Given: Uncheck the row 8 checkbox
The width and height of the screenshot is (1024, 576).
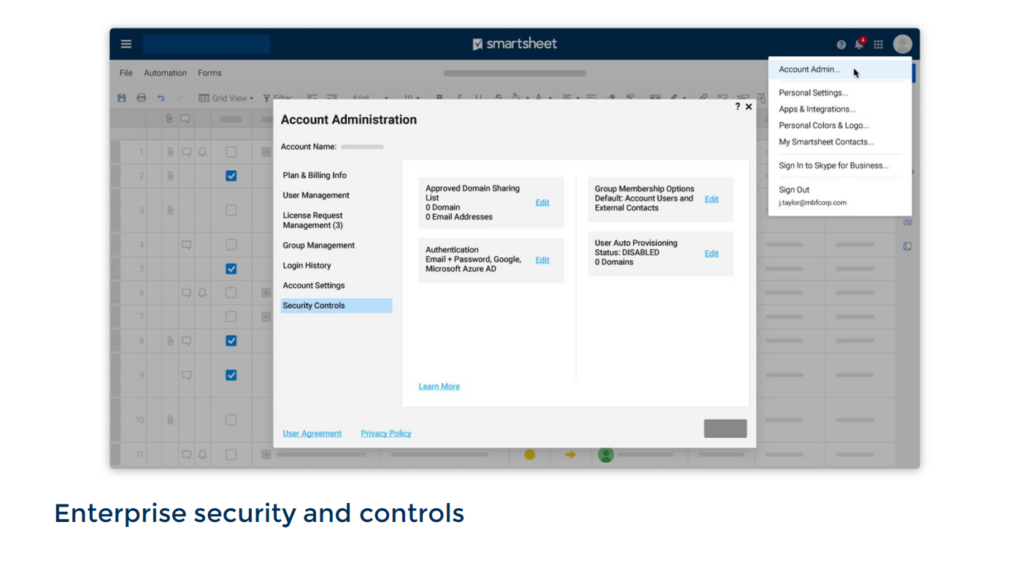Looking at the screenshot, I should [x=231, y=340].
